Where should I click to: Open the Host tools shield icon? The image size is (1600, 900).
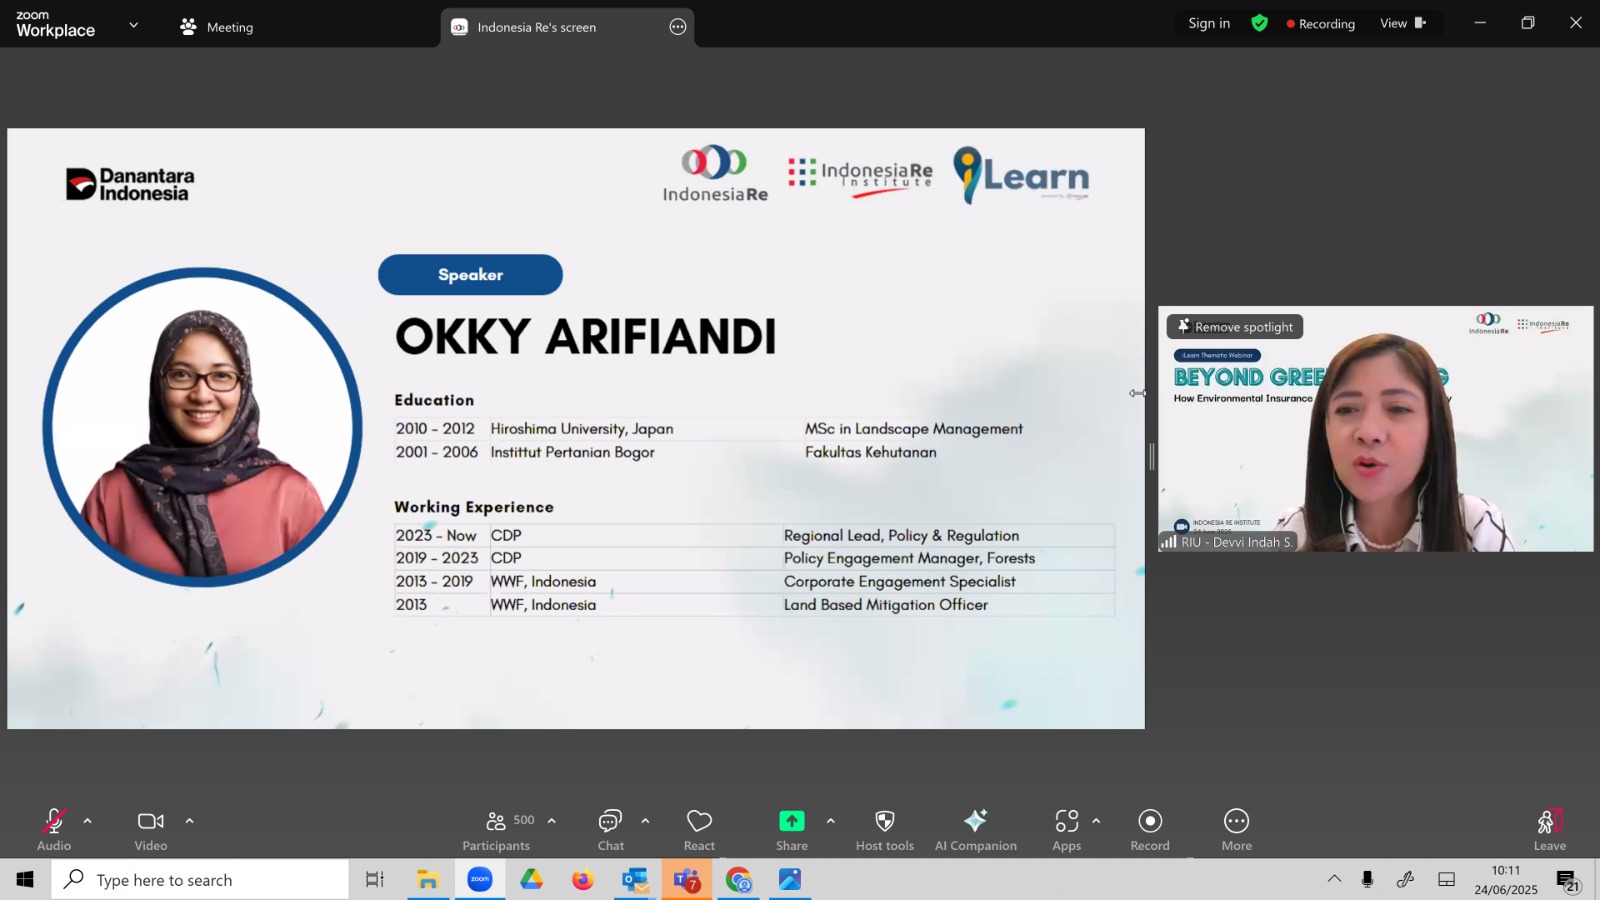[x=885, y=821]
